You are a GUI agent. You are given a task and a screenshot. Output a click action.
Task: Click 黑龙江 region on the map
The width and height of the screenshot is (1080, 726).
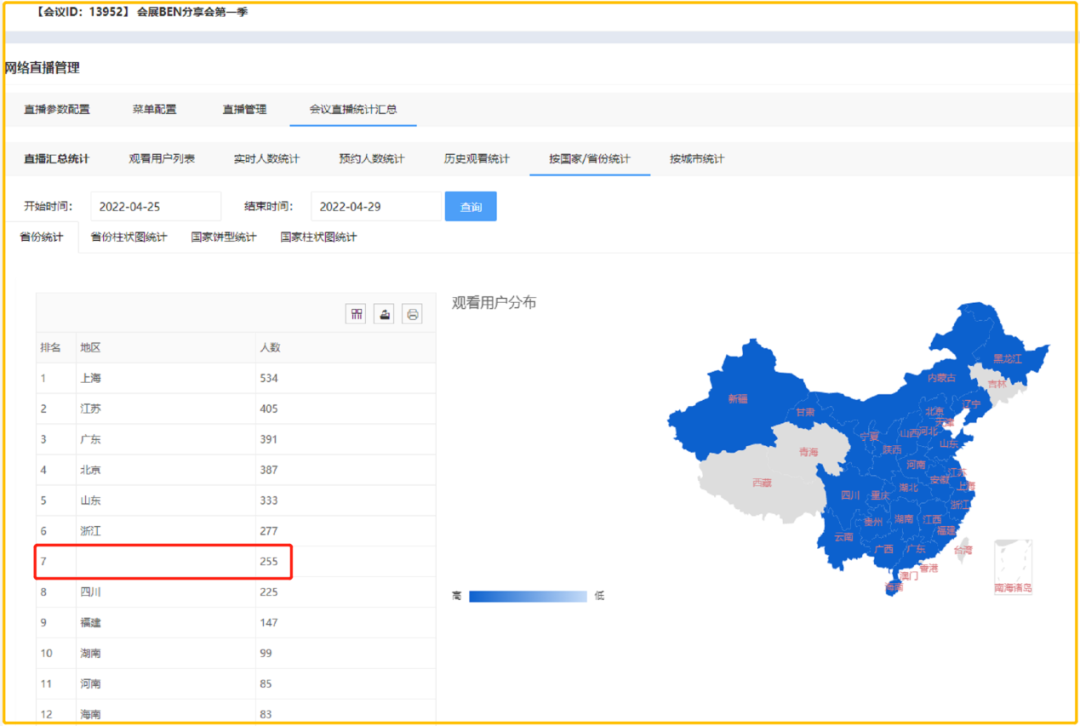click(1007, 358)
